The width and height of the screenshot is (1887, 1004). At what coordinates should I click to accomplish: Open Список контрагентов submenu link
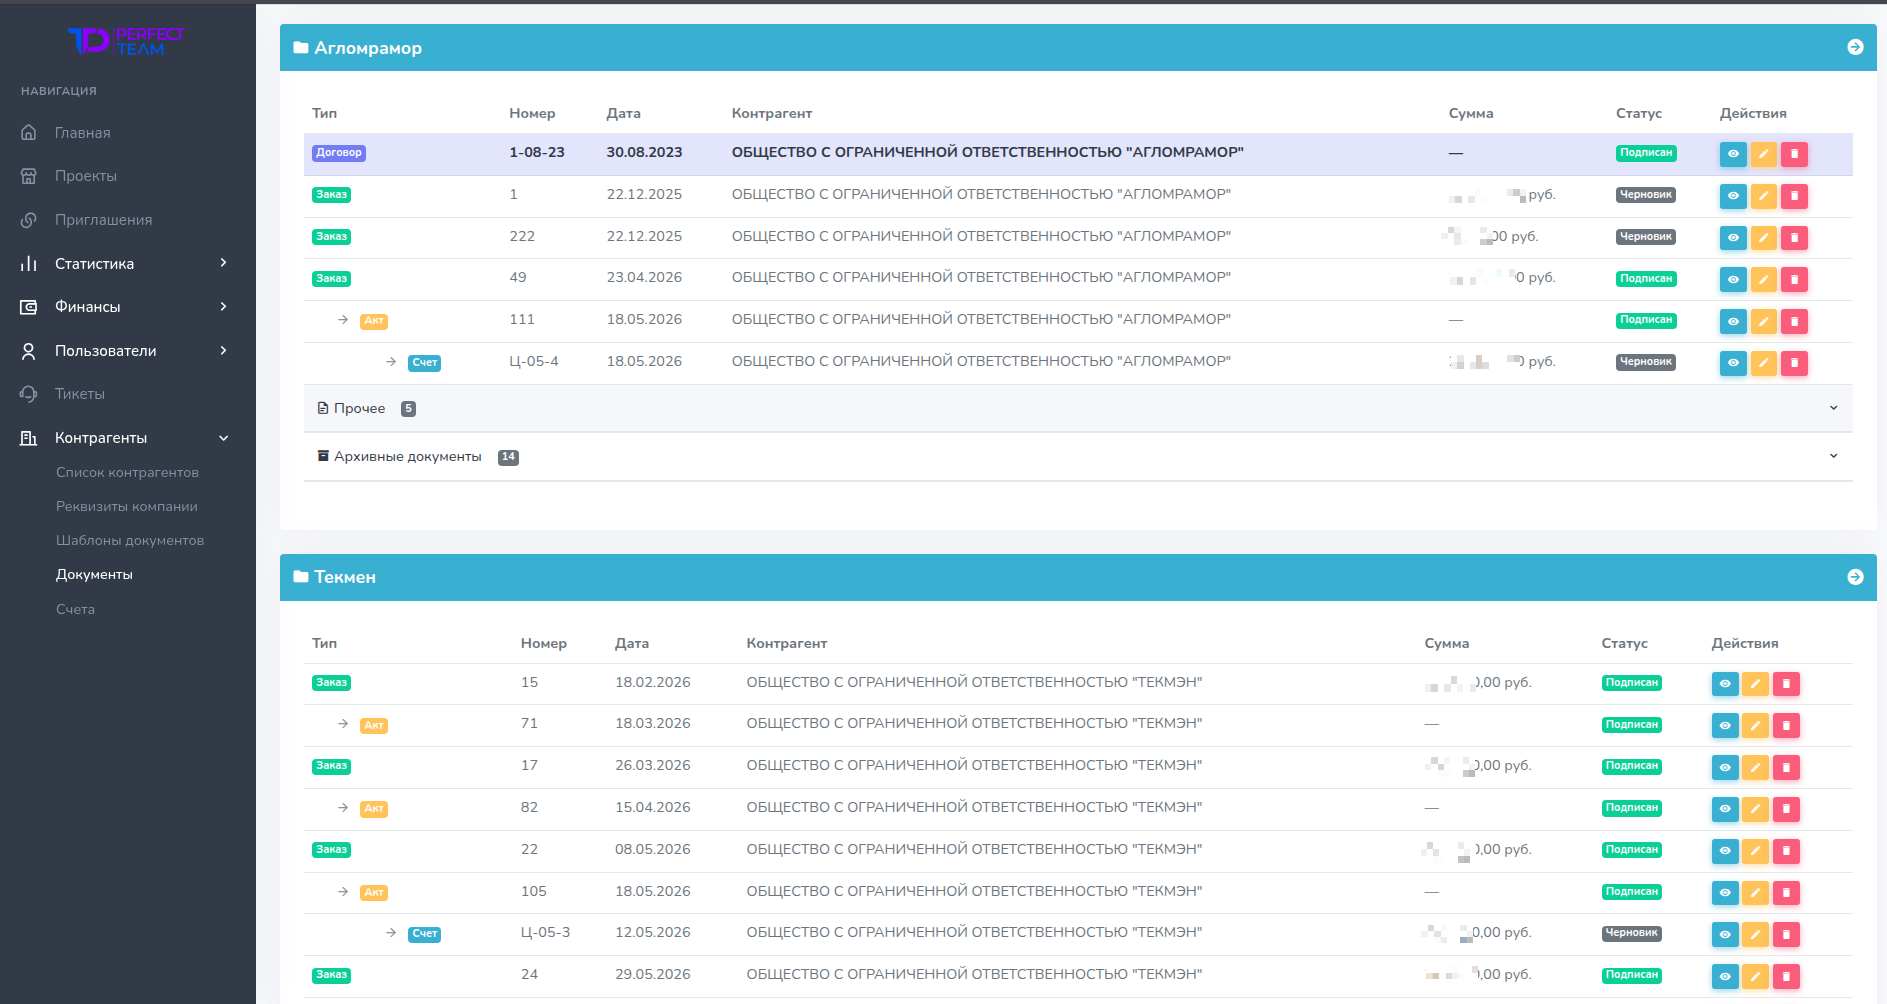(127, 473)
